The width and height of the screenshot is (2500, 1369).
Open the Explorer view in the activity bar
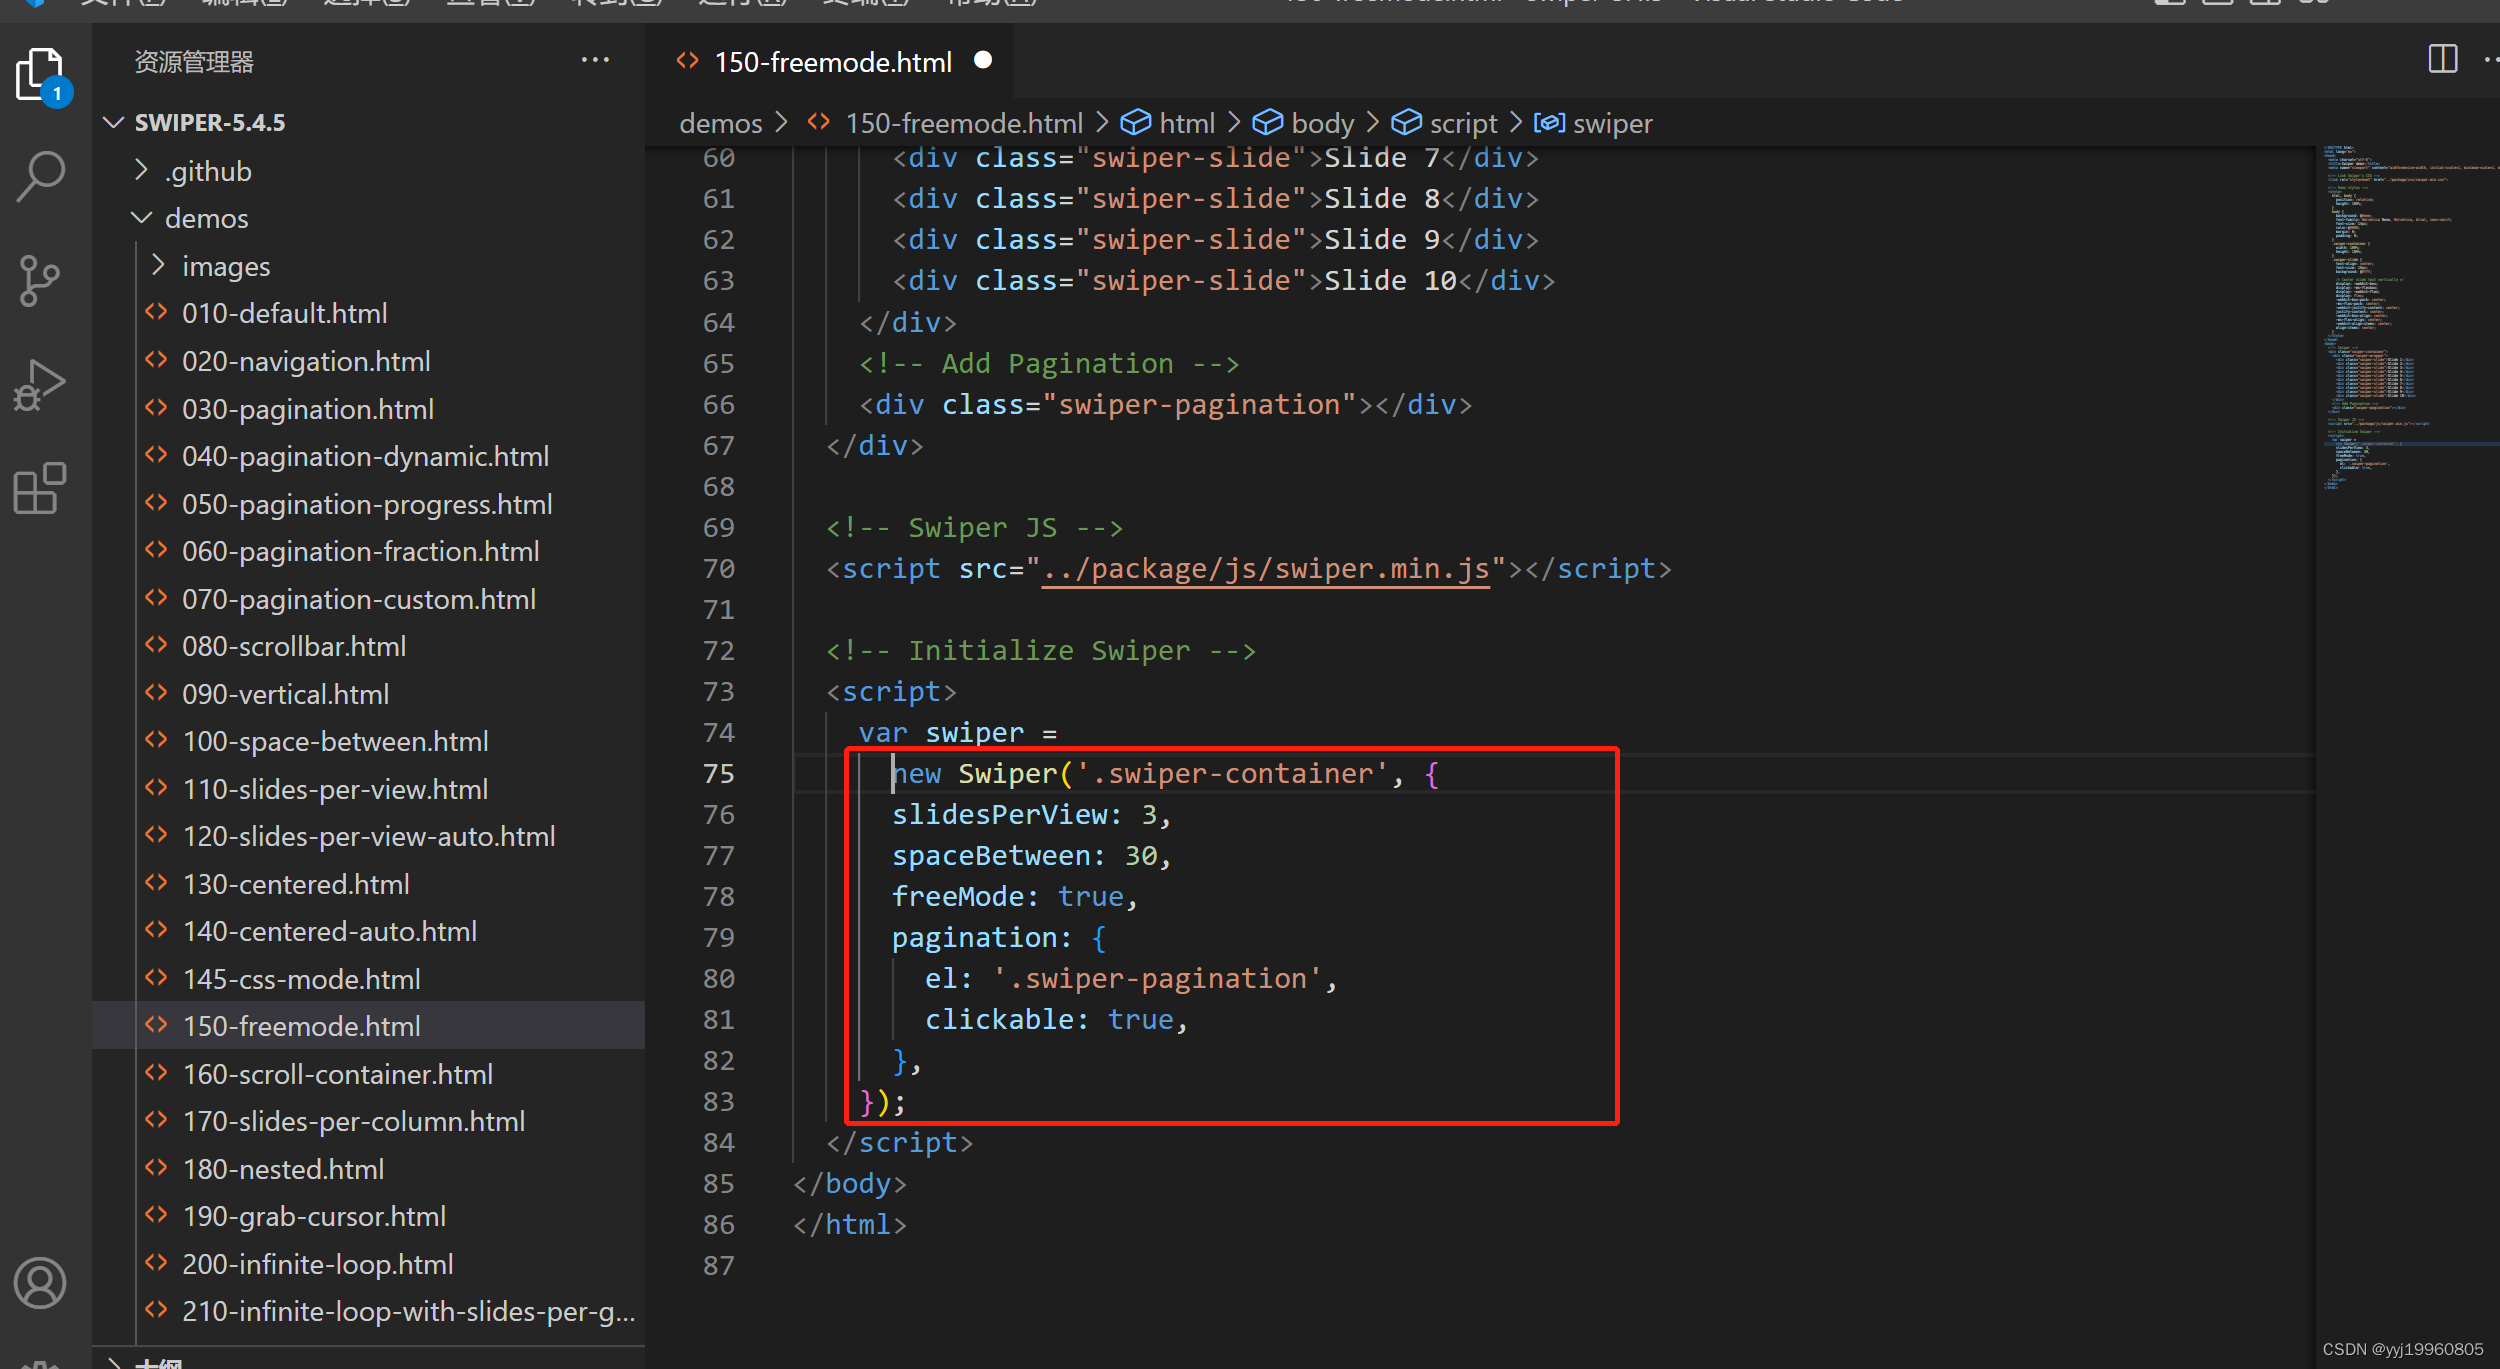40,73
